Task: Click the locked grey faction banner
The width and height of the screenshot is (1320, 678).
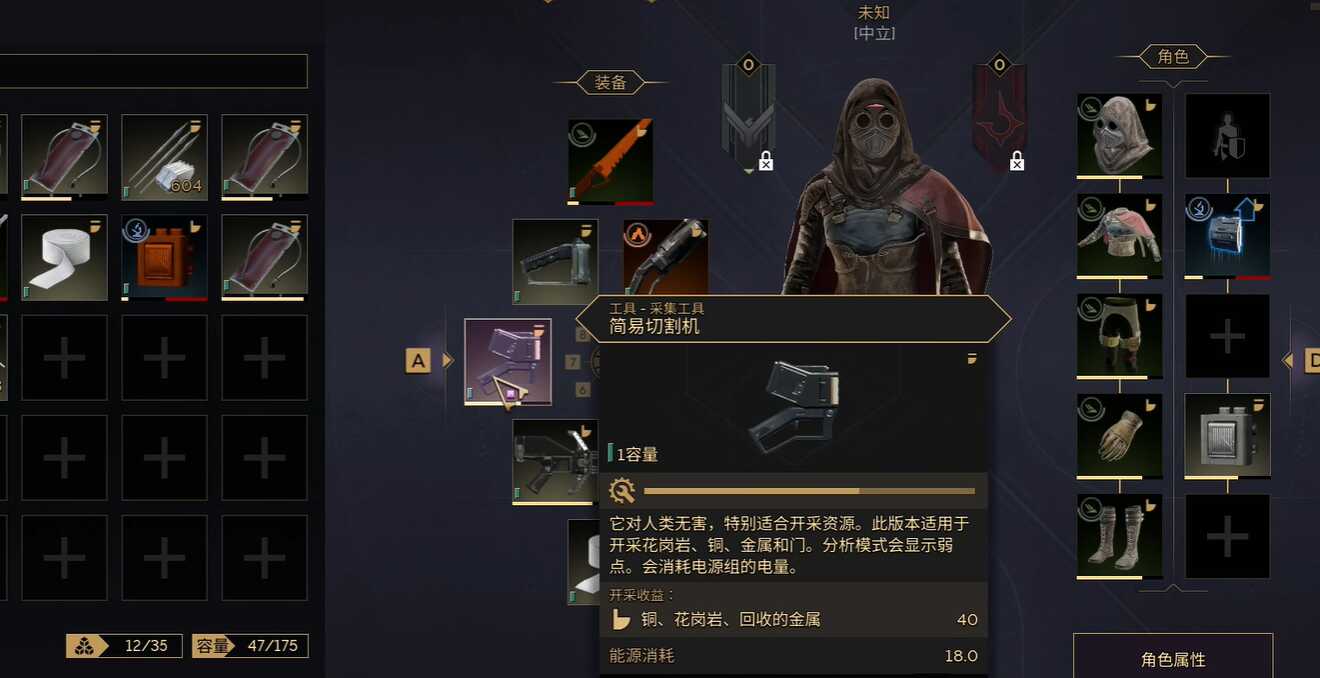Action: pyautogui.click(x=748, y=113)
